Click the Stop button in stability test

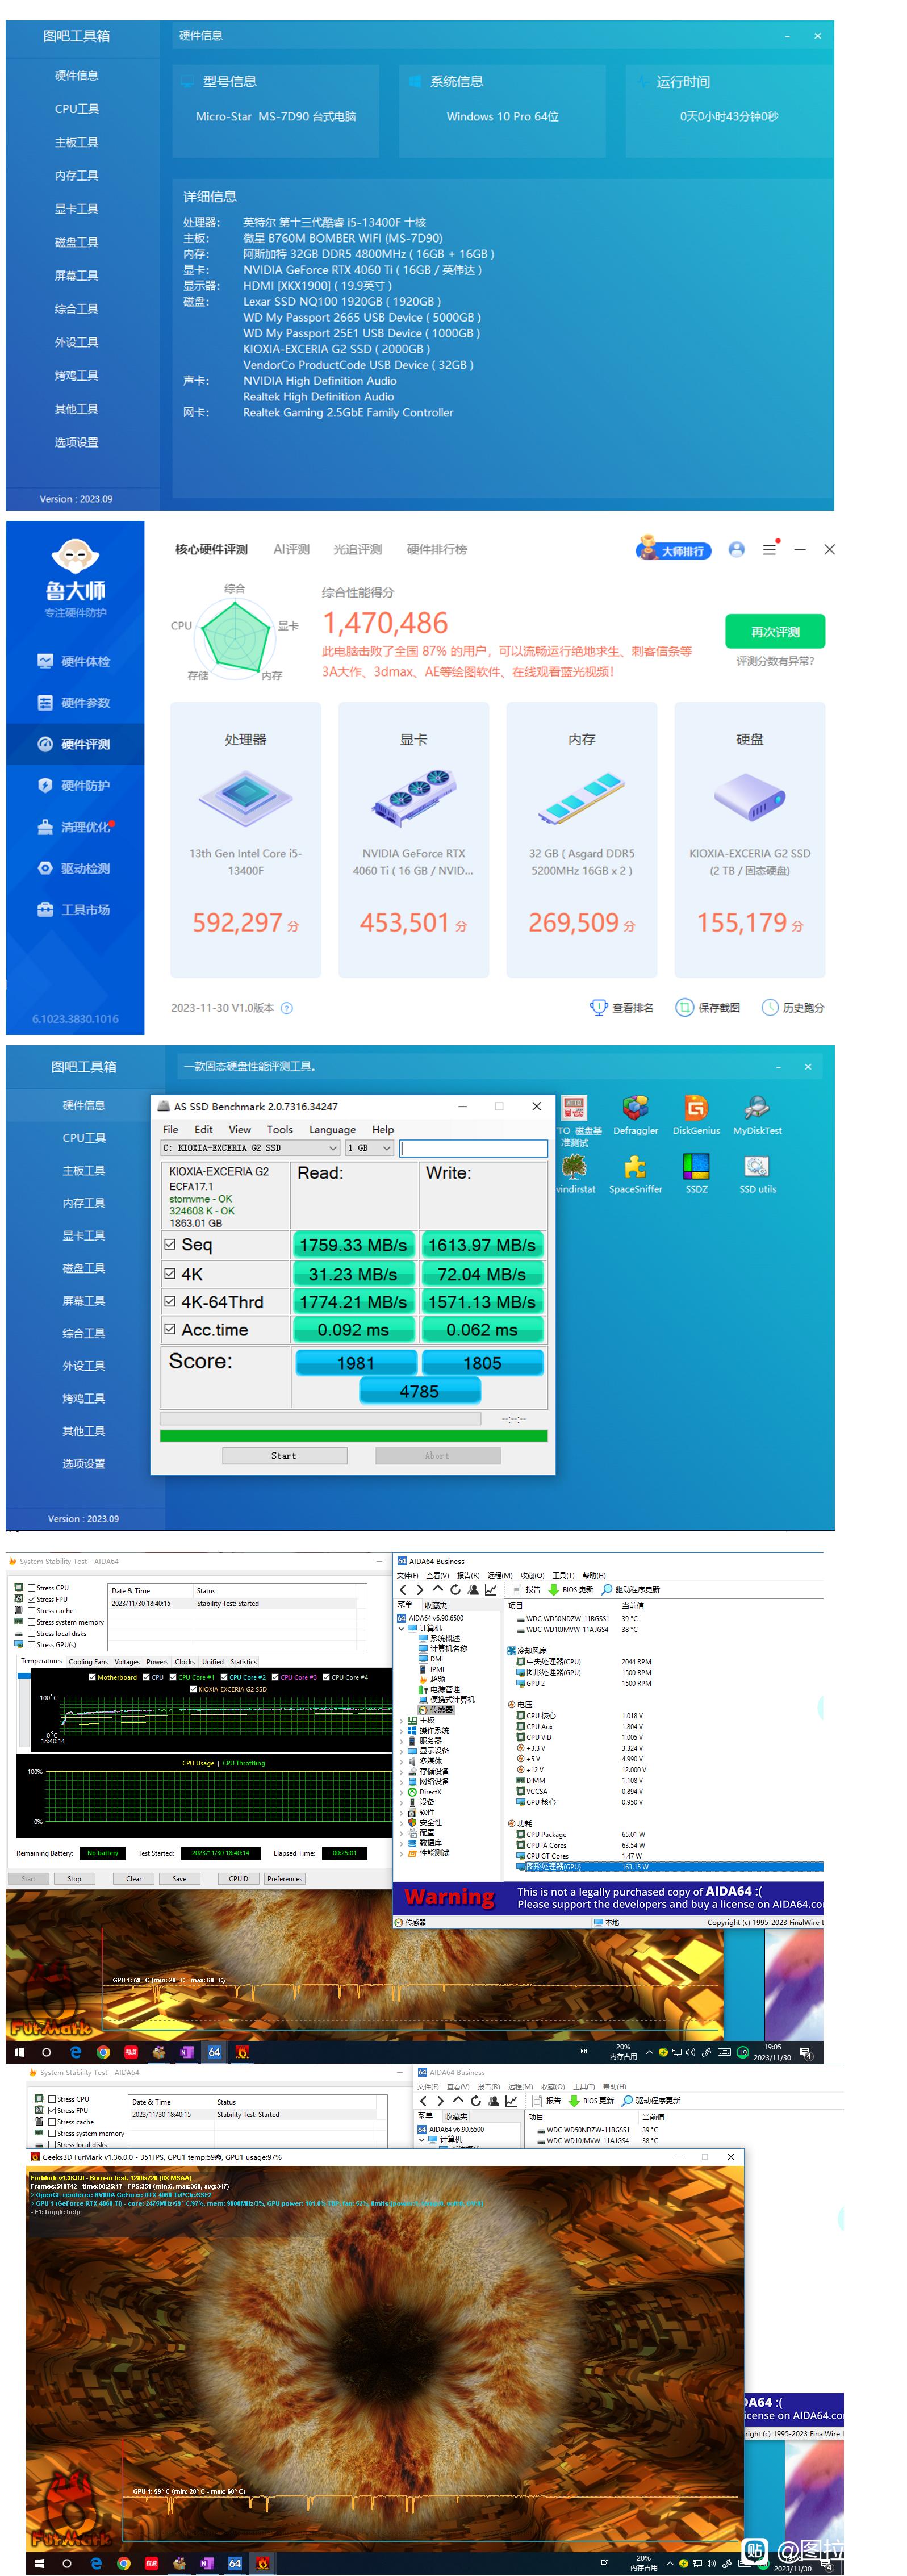tap(74, 1879)
